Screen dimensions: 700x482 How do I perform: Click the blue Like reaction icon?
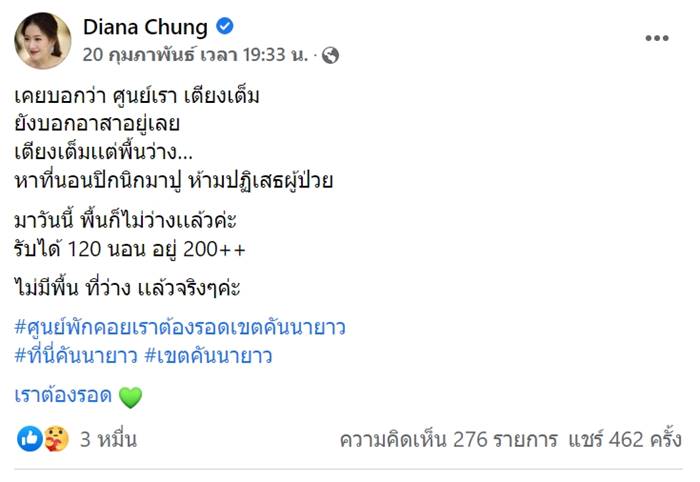click(30, 438)
